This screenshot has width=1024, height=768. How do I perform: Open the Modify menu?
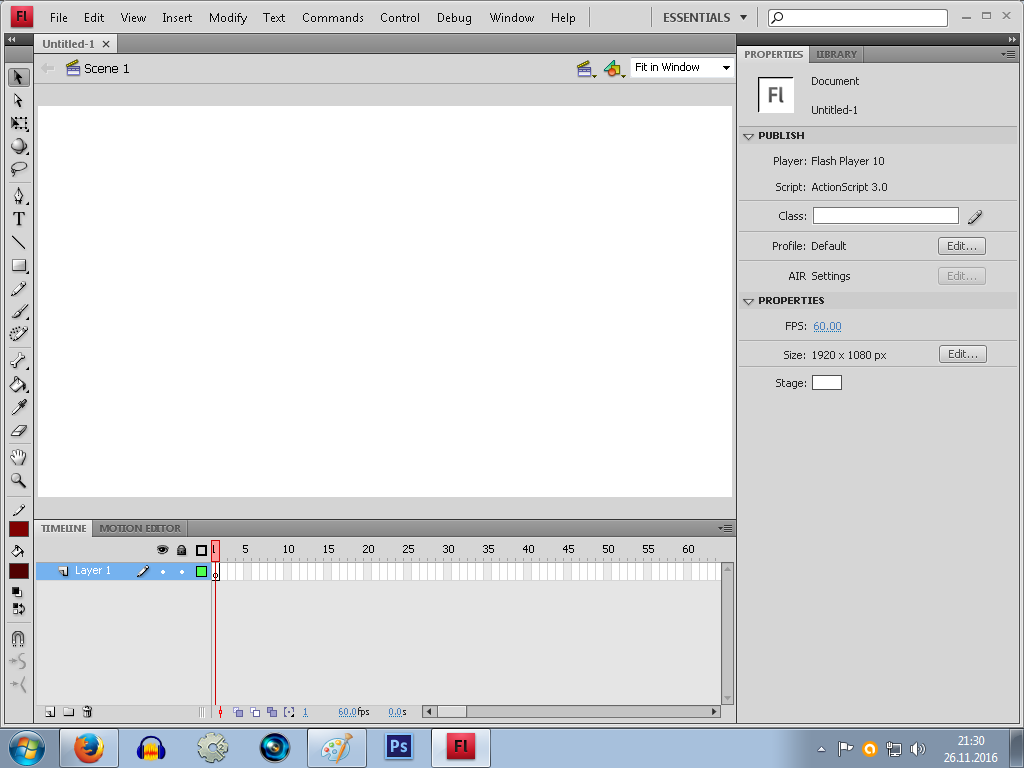[x=228, y=17]
